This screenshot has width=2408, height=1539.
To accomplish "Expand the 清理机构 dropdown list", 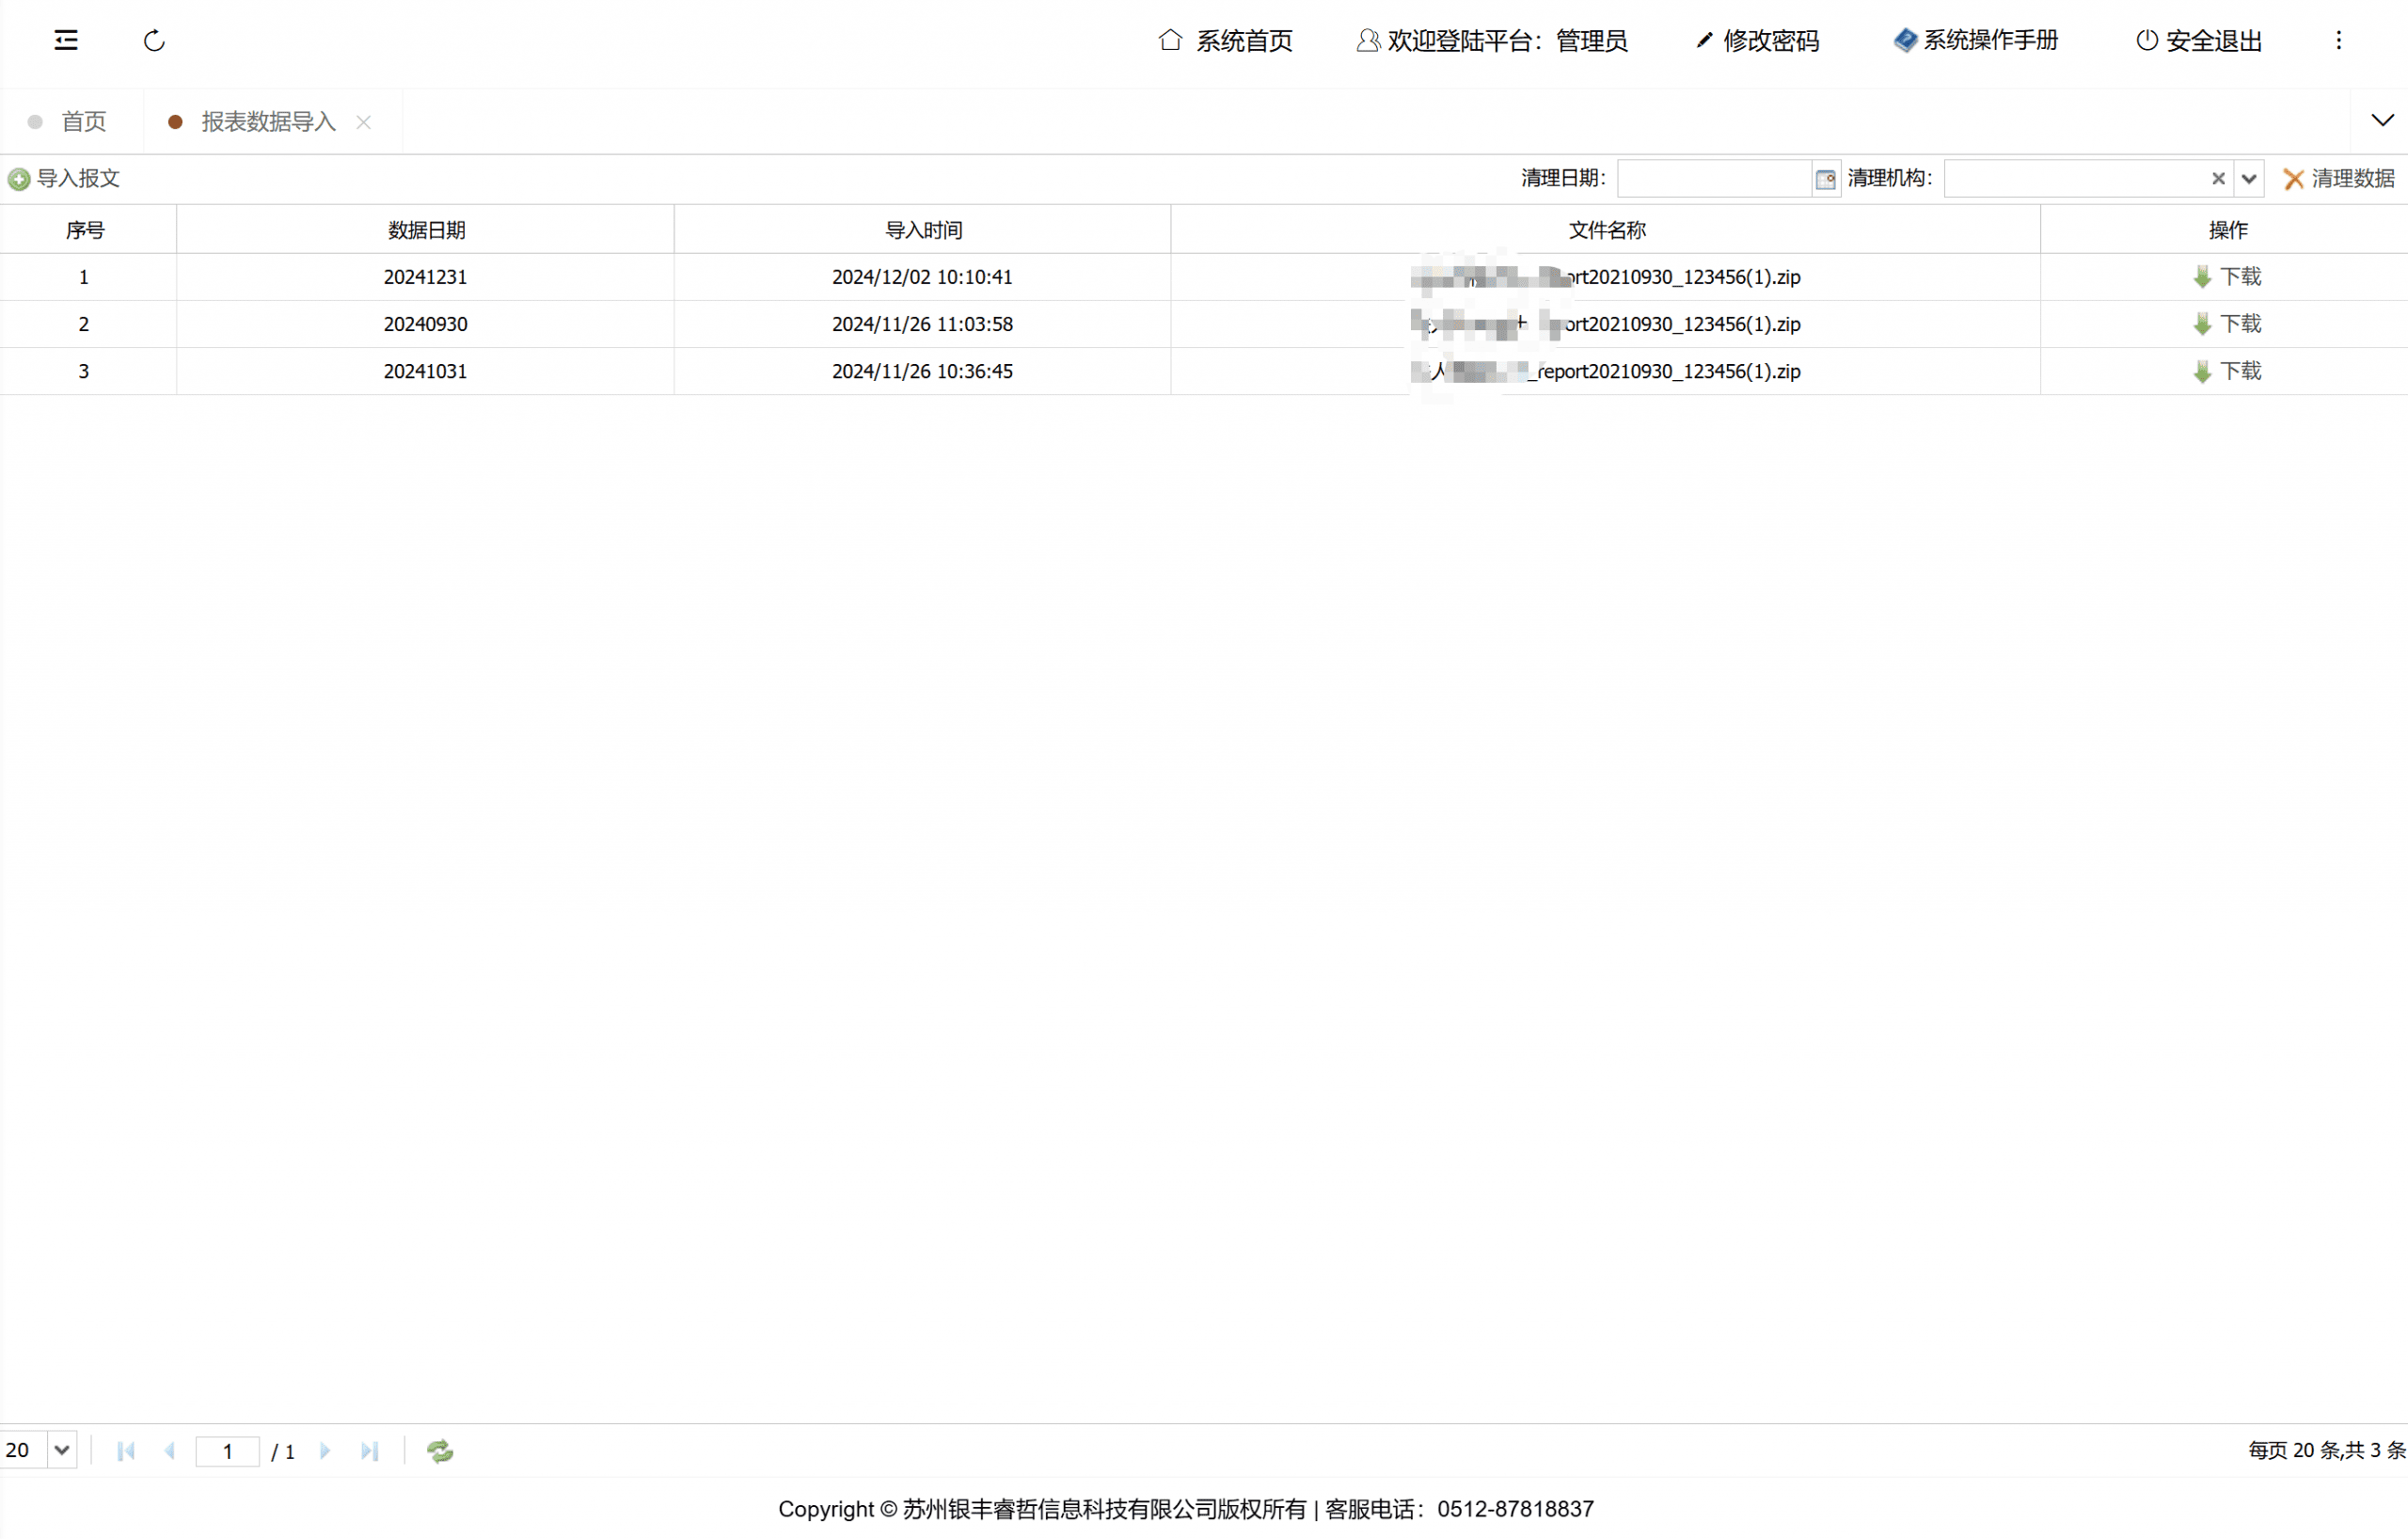I will (2249, 179).
